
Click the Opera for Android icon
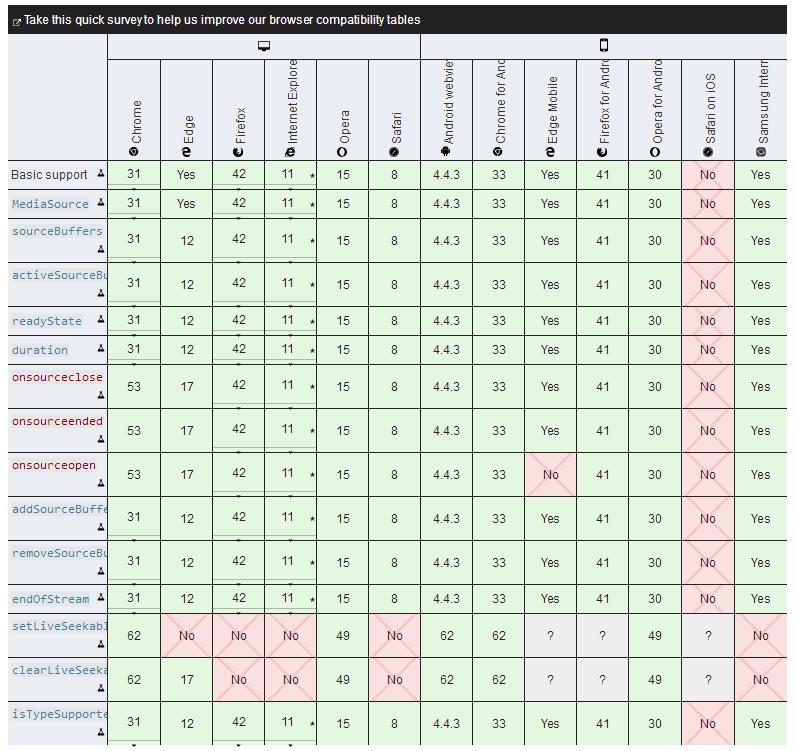[655, 151]
